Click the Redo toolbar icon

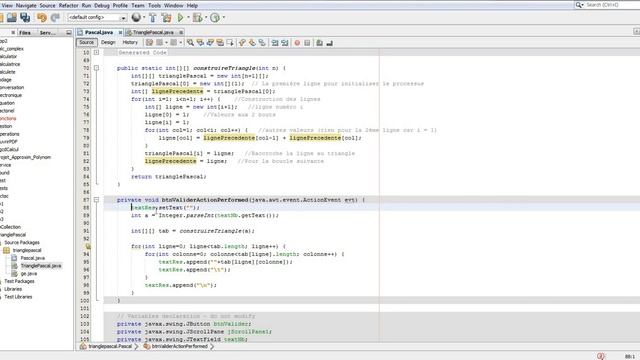(55, 17)
